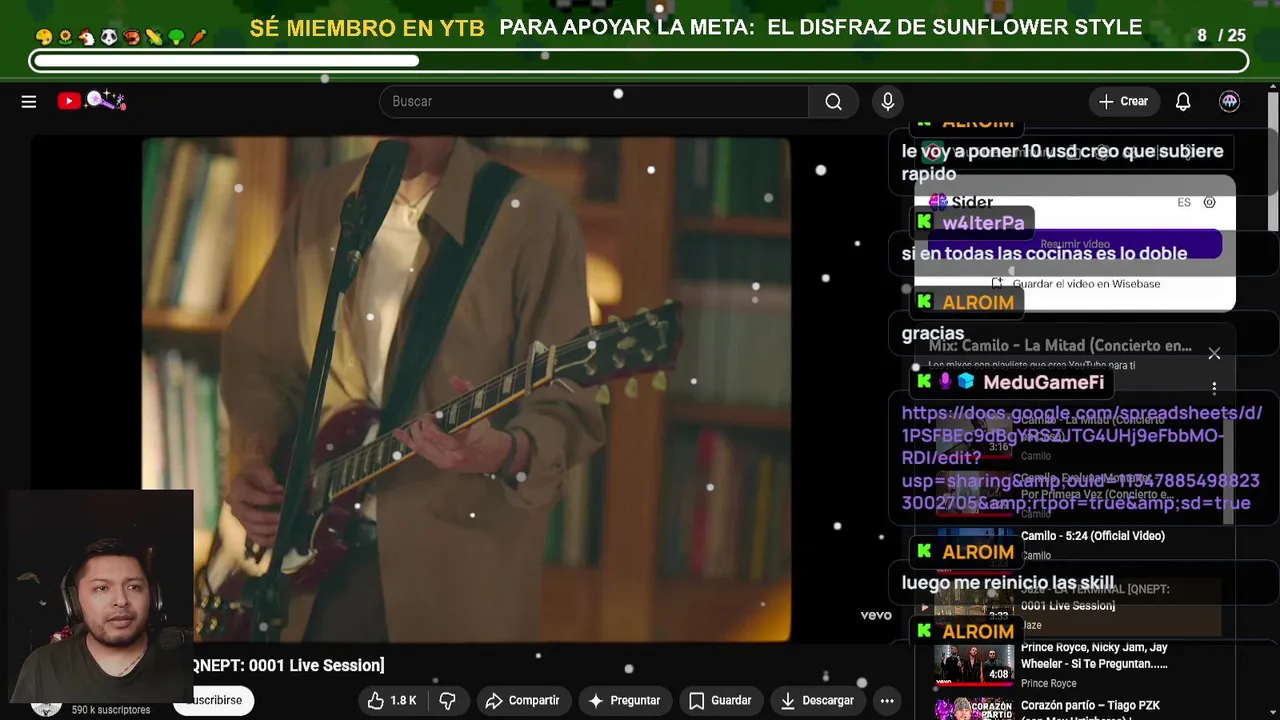Start voice search with microphone icon

click(x=888, y=101)
